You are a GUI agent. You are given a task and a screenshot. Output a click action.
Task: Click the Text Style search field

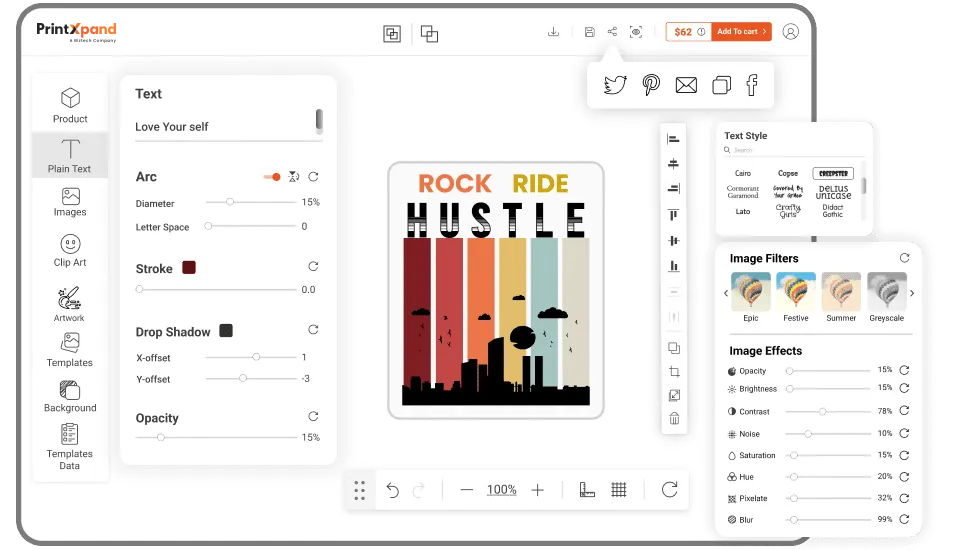coord(793,150)
